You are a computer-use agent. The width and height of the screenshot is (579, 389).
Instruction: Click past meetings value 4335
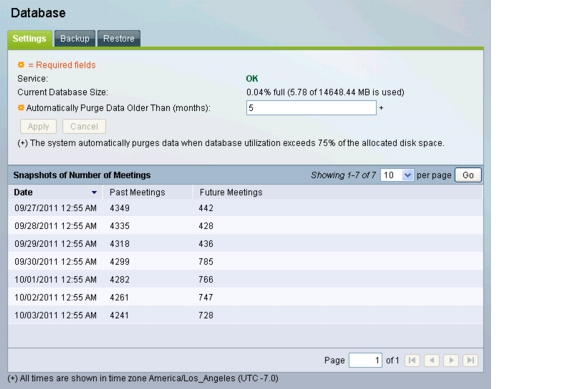pyautogui.click(x=119, y=226)
